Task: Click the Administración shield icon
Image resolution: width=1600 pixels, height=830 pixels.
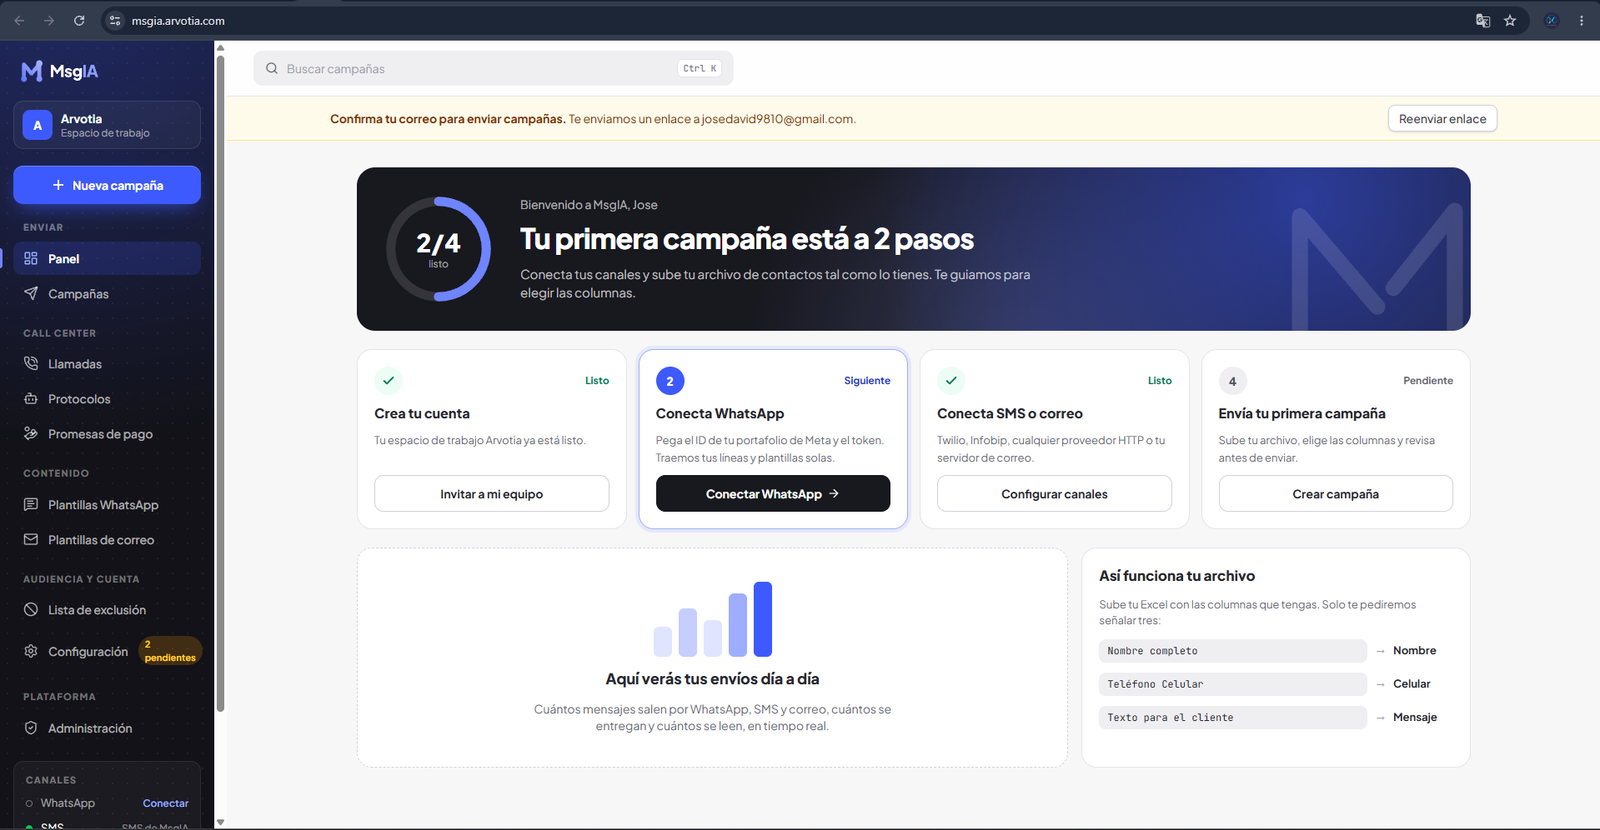Action: [31, 728]
